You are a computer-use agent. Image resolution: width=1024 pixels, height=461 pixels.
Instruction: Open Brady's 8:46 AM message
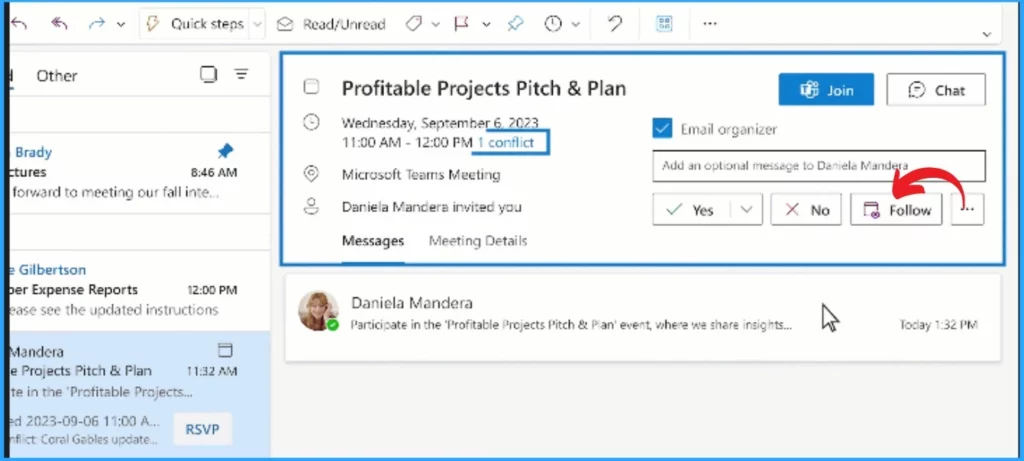coord(139,173)
